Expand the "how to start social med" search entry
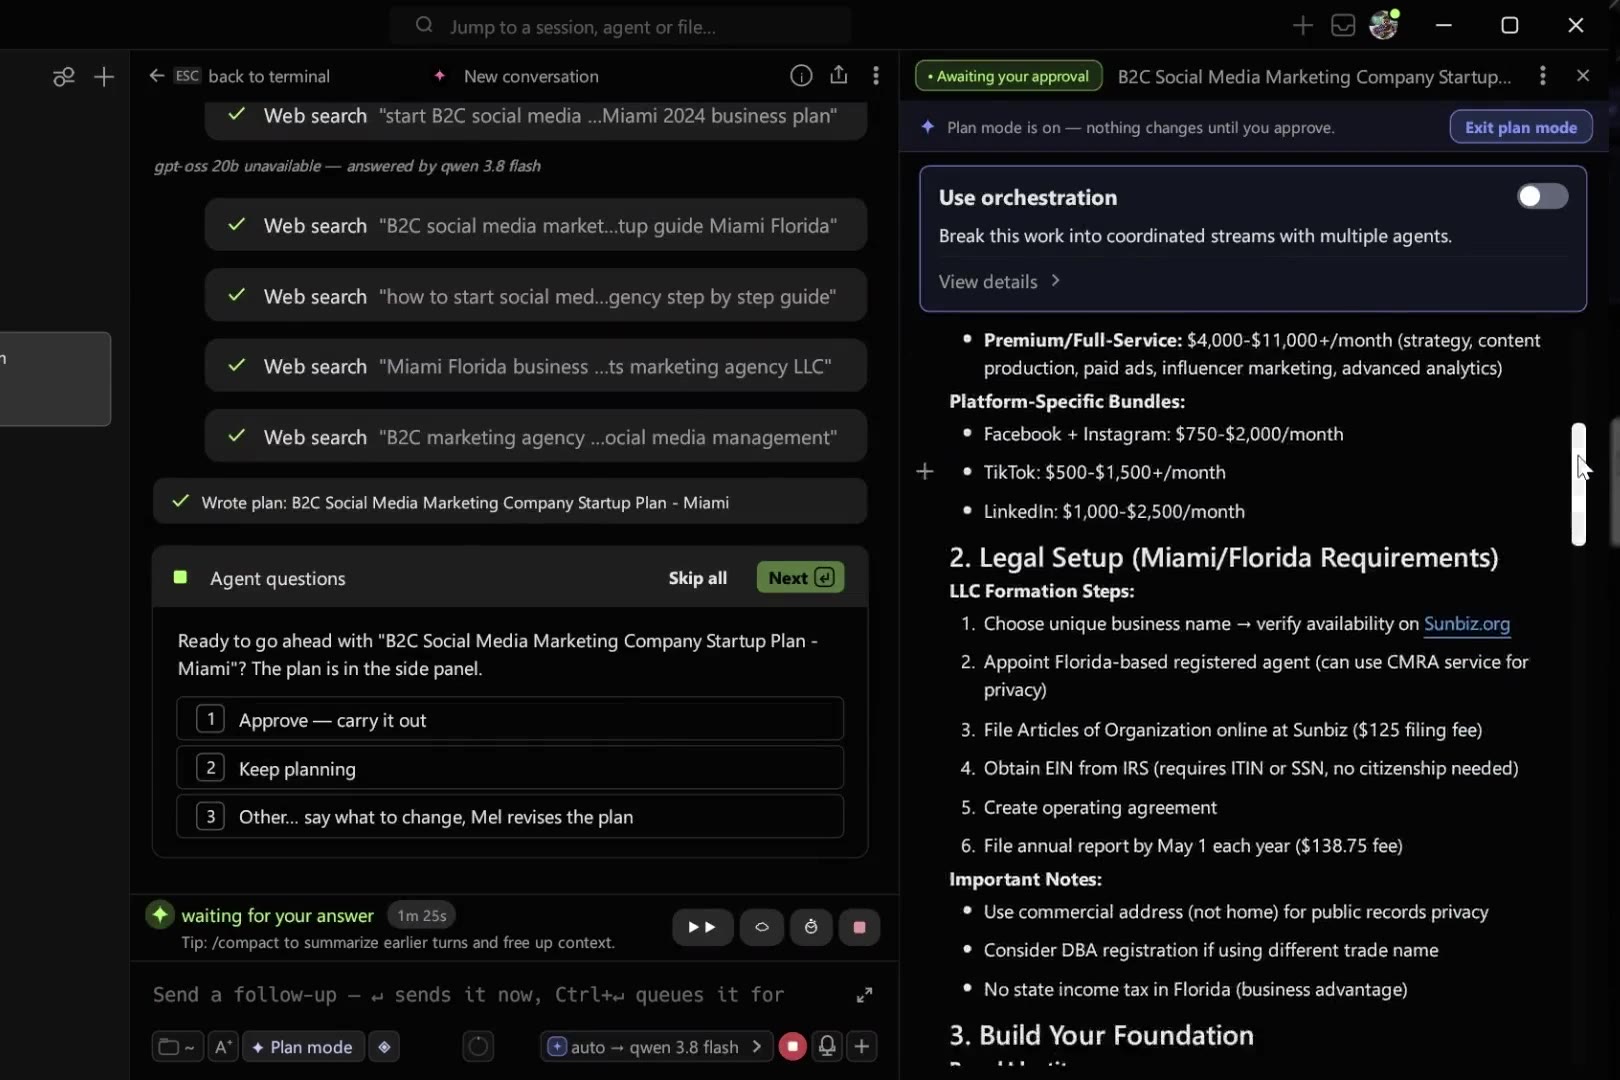The height and width of the screenshot is (1080, 1620). (x=536, y=296)
